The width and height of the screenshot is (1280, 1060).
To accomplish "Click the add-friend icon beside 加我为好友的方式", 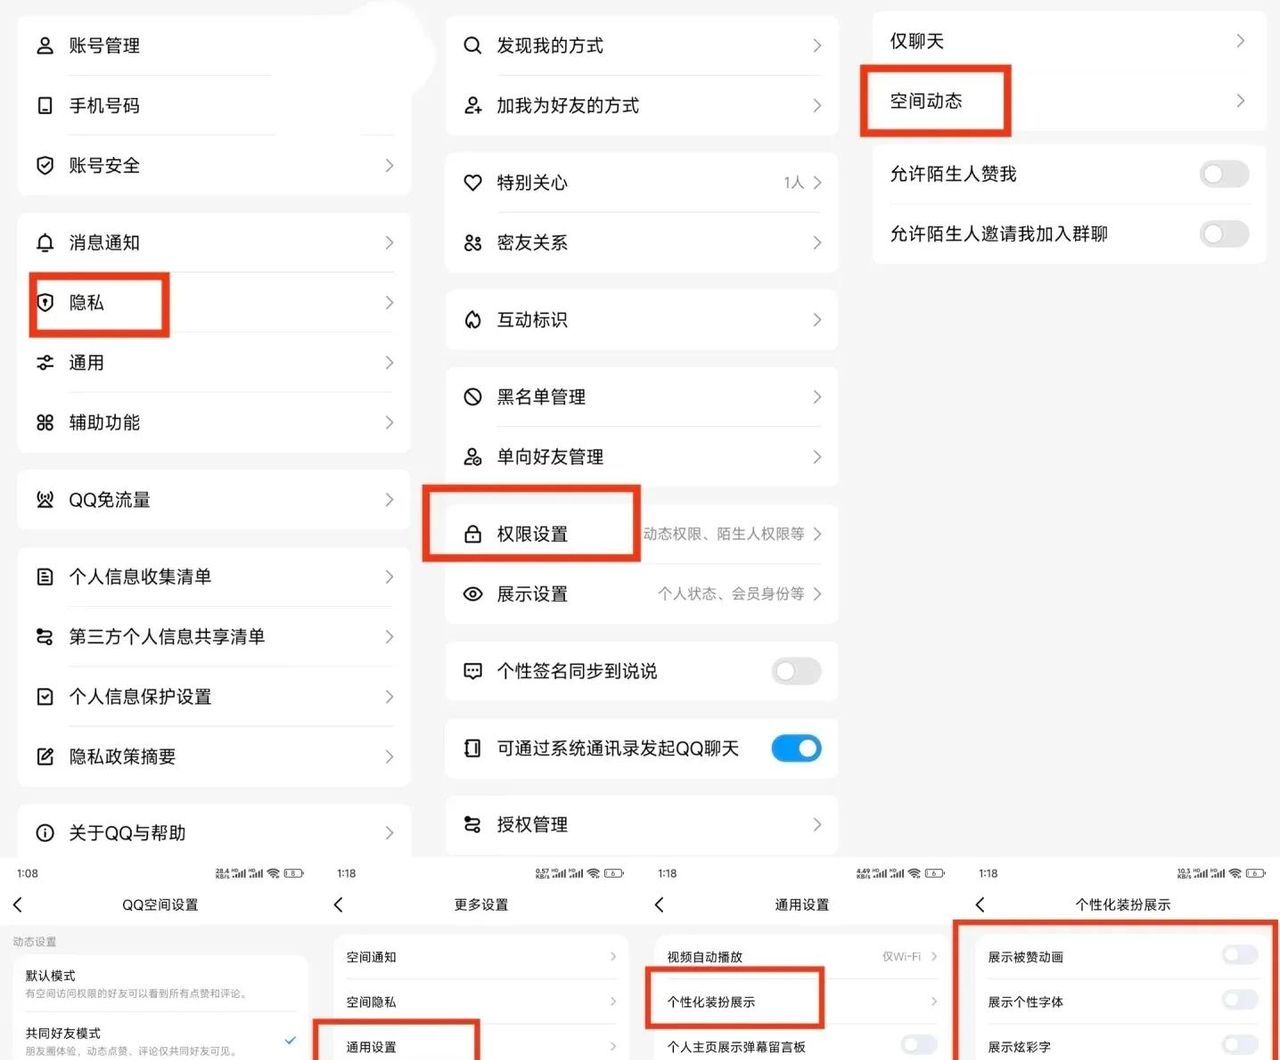I will coord(472,106).
